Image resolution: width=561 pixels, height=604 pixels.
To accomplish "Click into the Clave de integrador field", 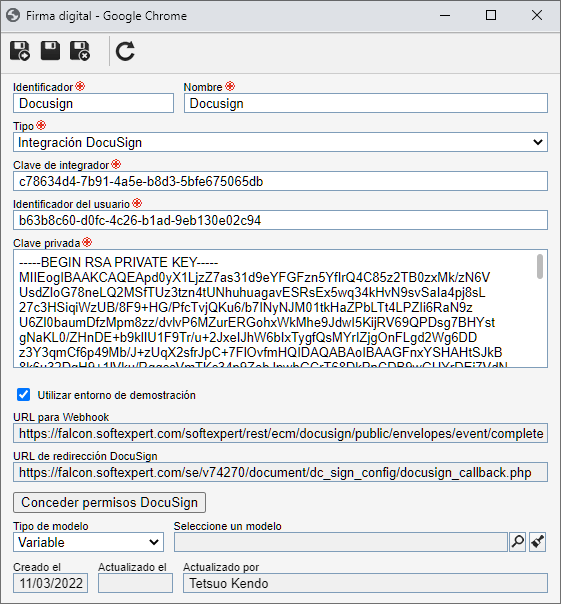I will 280,181.
